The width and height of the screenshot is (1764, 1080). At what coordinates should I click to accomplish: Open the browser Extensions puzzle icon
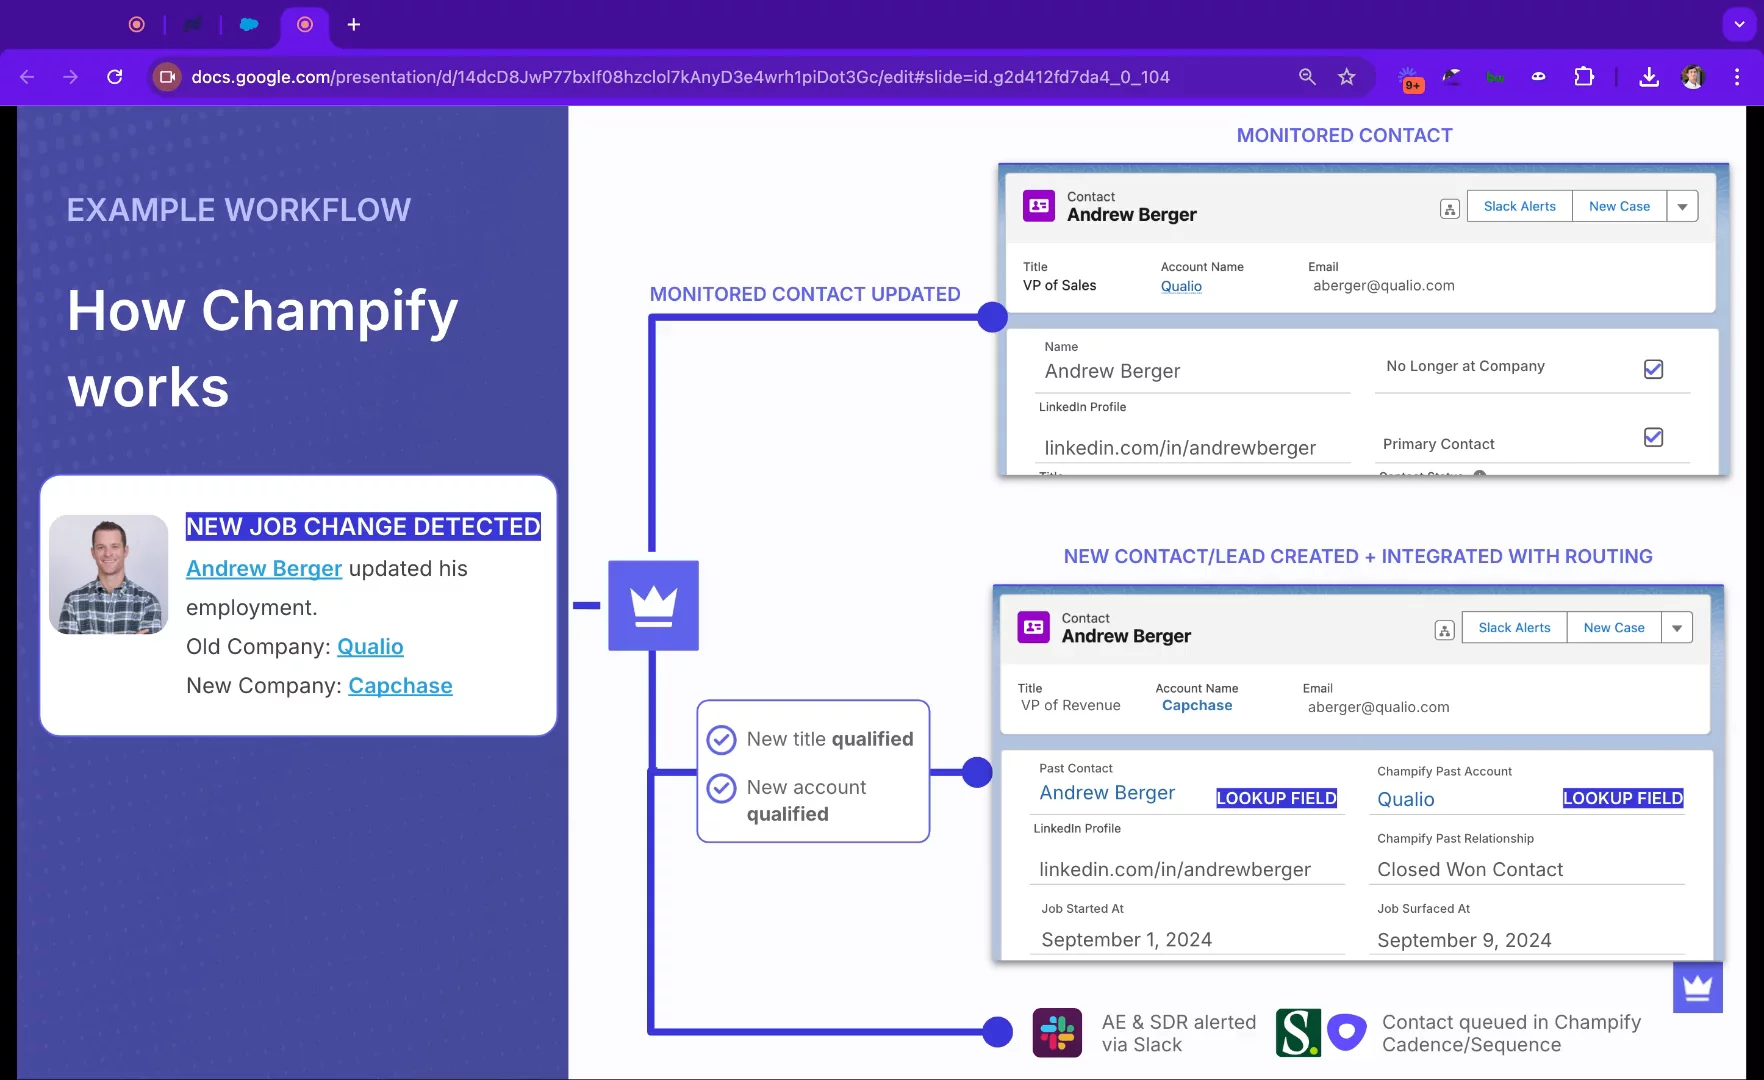click(x=1584, y=77)
